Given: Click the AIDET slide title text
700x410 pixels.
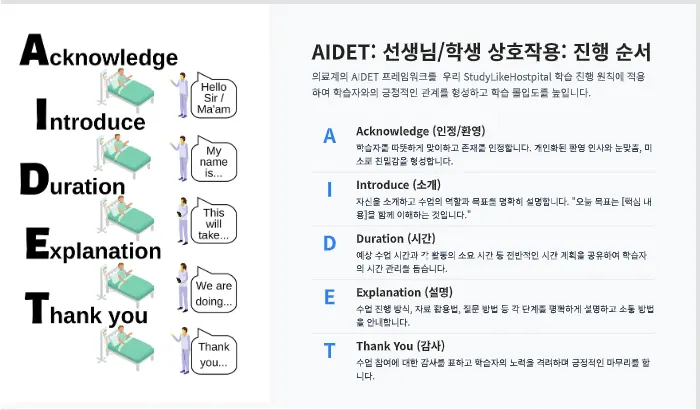Looking at the screenshot, I should 481,52.
